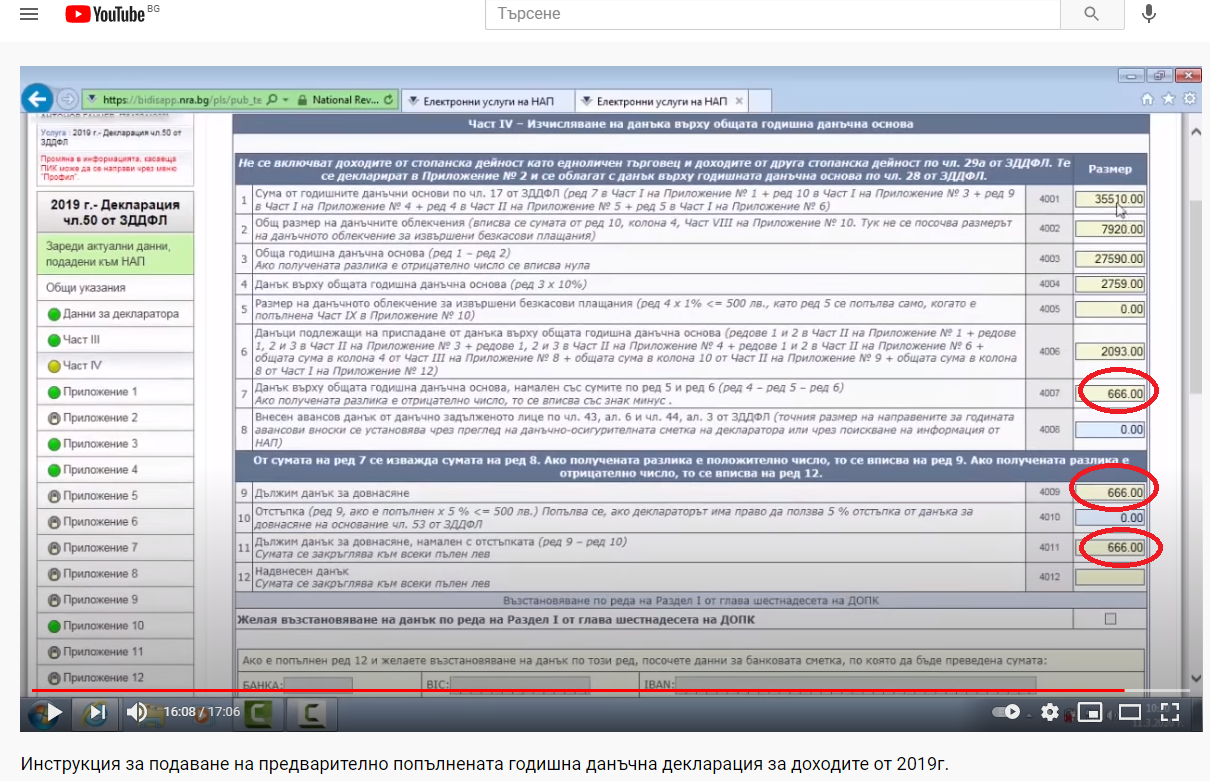Open 'Данни за декларатора' section
This screenshot has width=1210, height=781.
tap(115, 314)
